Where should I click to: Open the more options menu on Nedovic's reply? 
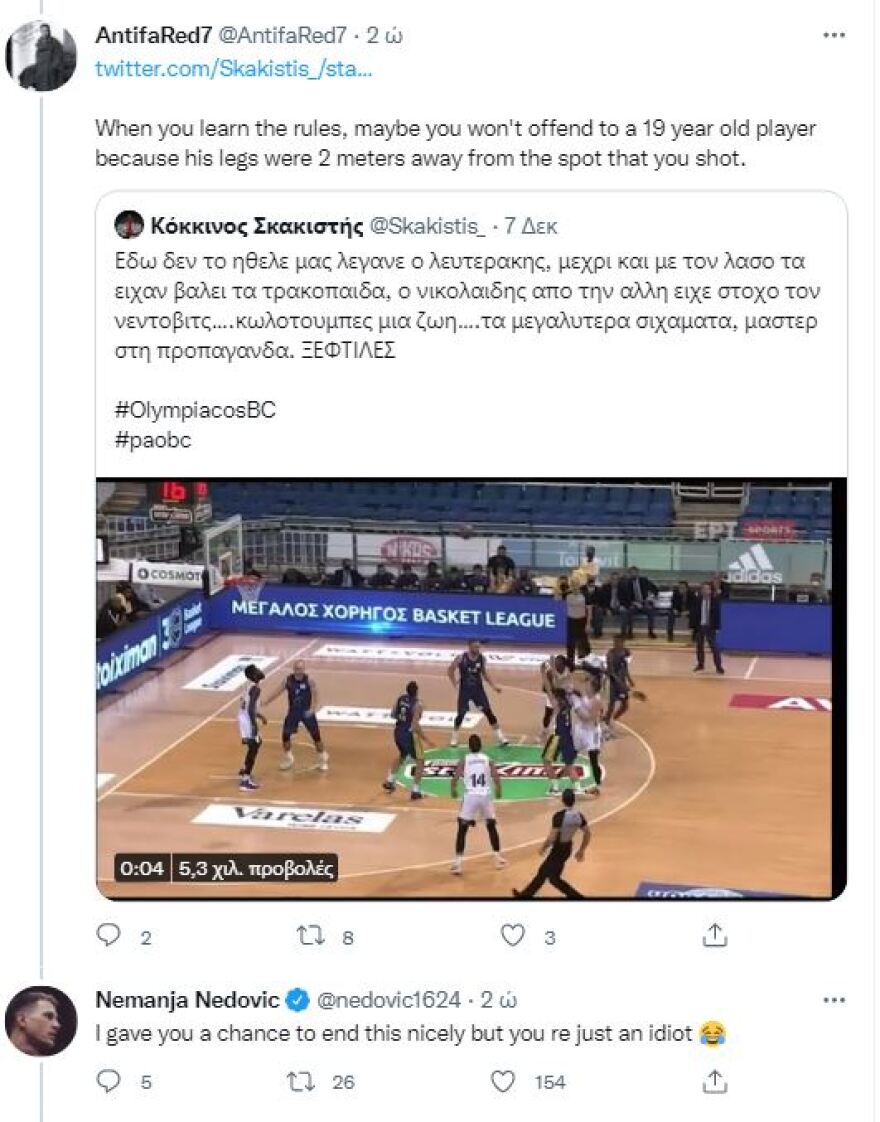(832, 1000)
